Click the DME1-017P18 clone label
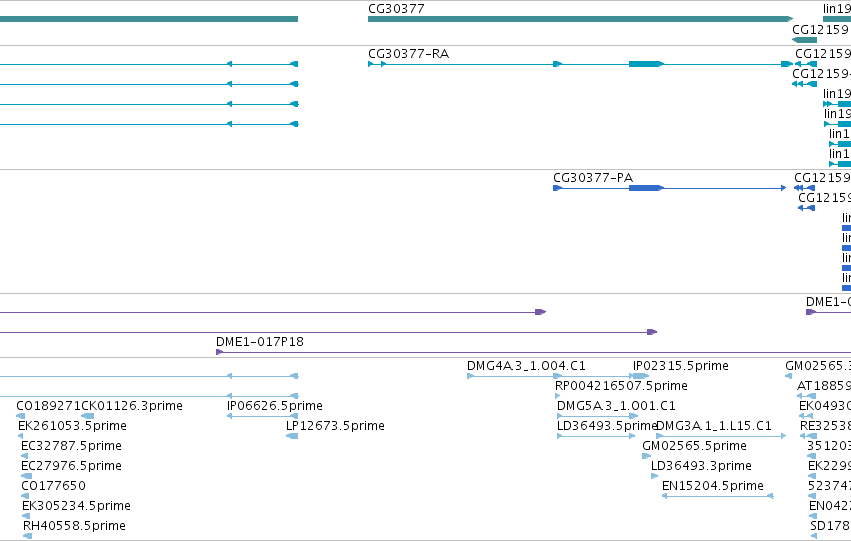 coord(259,342)
